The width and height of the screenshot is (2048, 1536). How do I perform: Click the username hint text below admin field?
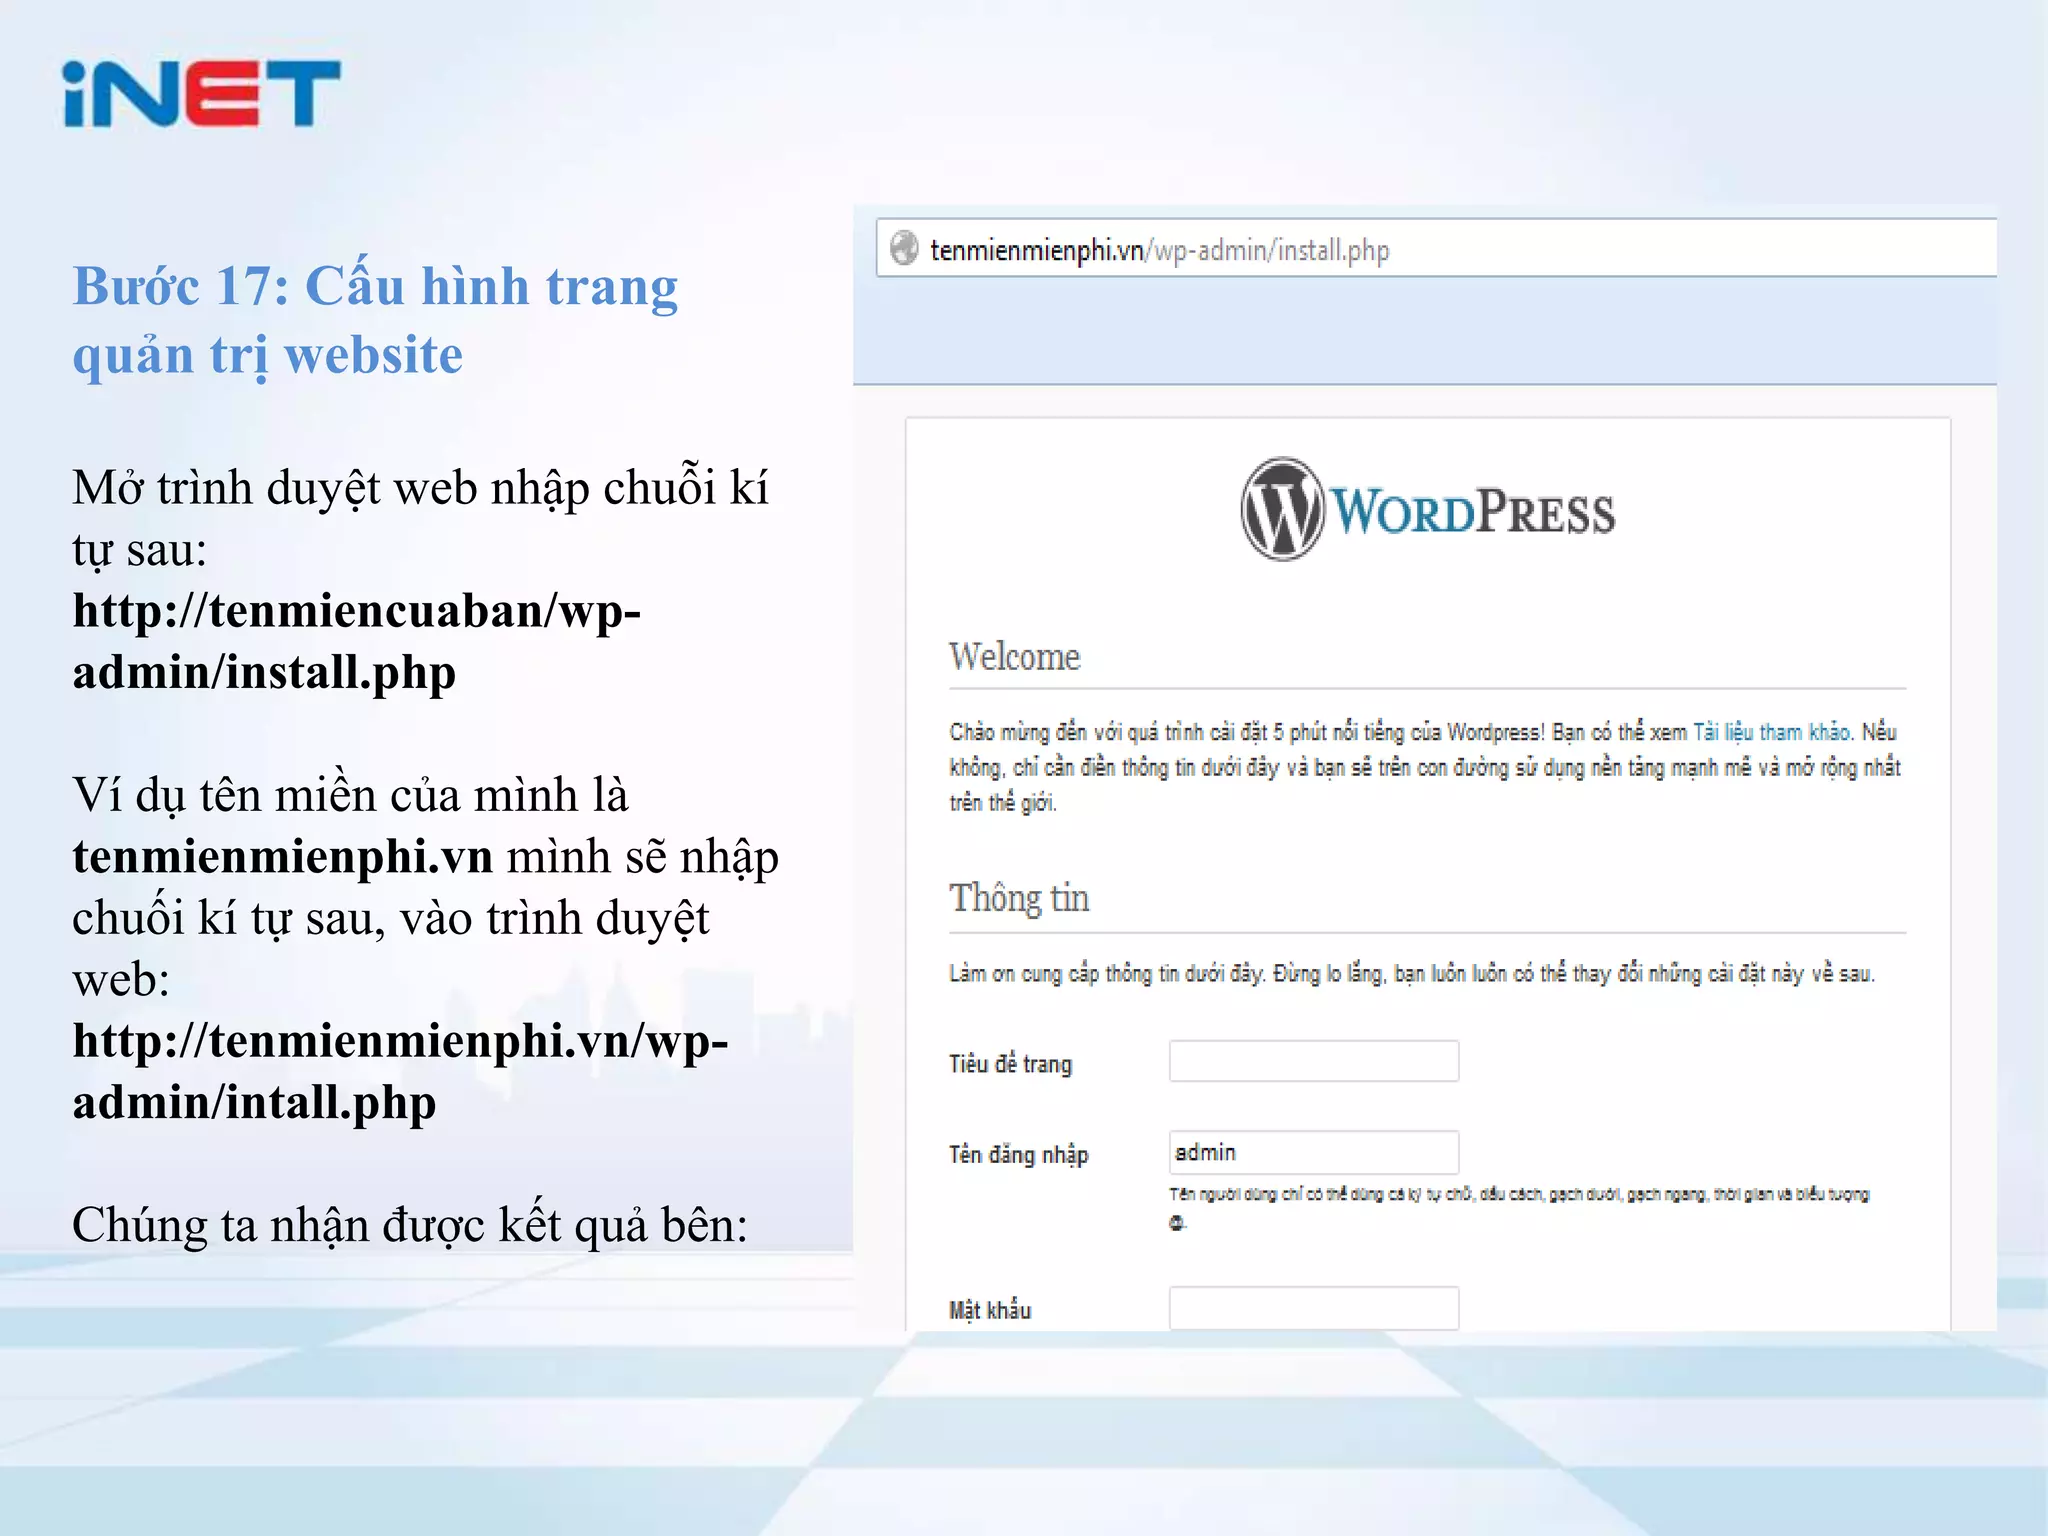1518,1207
